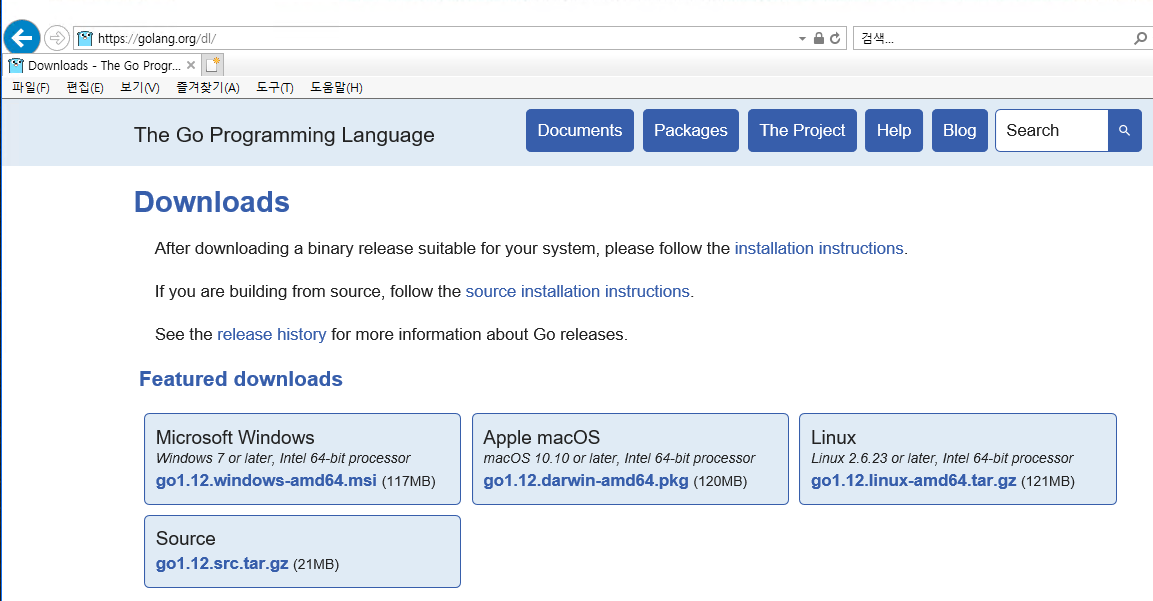Image resolution: width=1153 pixels, height=601 pixels.
Task: Click the browser back arrow button
Action: pos(22,38)
